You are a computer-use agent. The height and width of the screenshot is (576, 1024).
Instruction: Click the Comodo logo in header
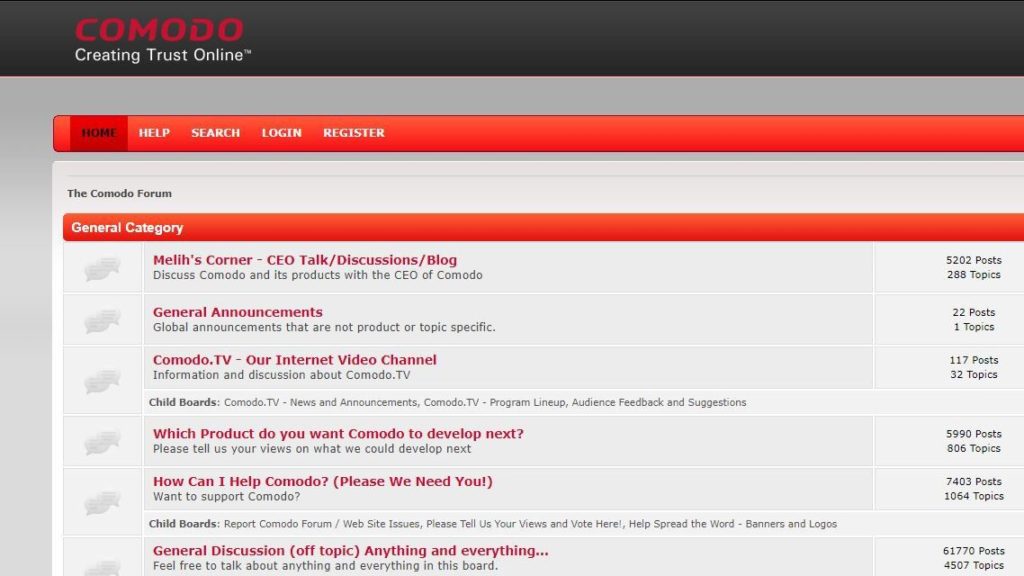(159, 30)
